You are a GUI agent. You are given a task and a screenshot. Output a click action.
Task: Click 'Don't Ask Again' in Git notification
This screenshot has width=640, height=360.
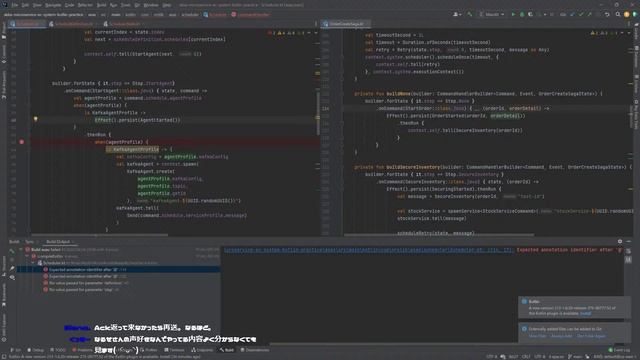(591, 336)
